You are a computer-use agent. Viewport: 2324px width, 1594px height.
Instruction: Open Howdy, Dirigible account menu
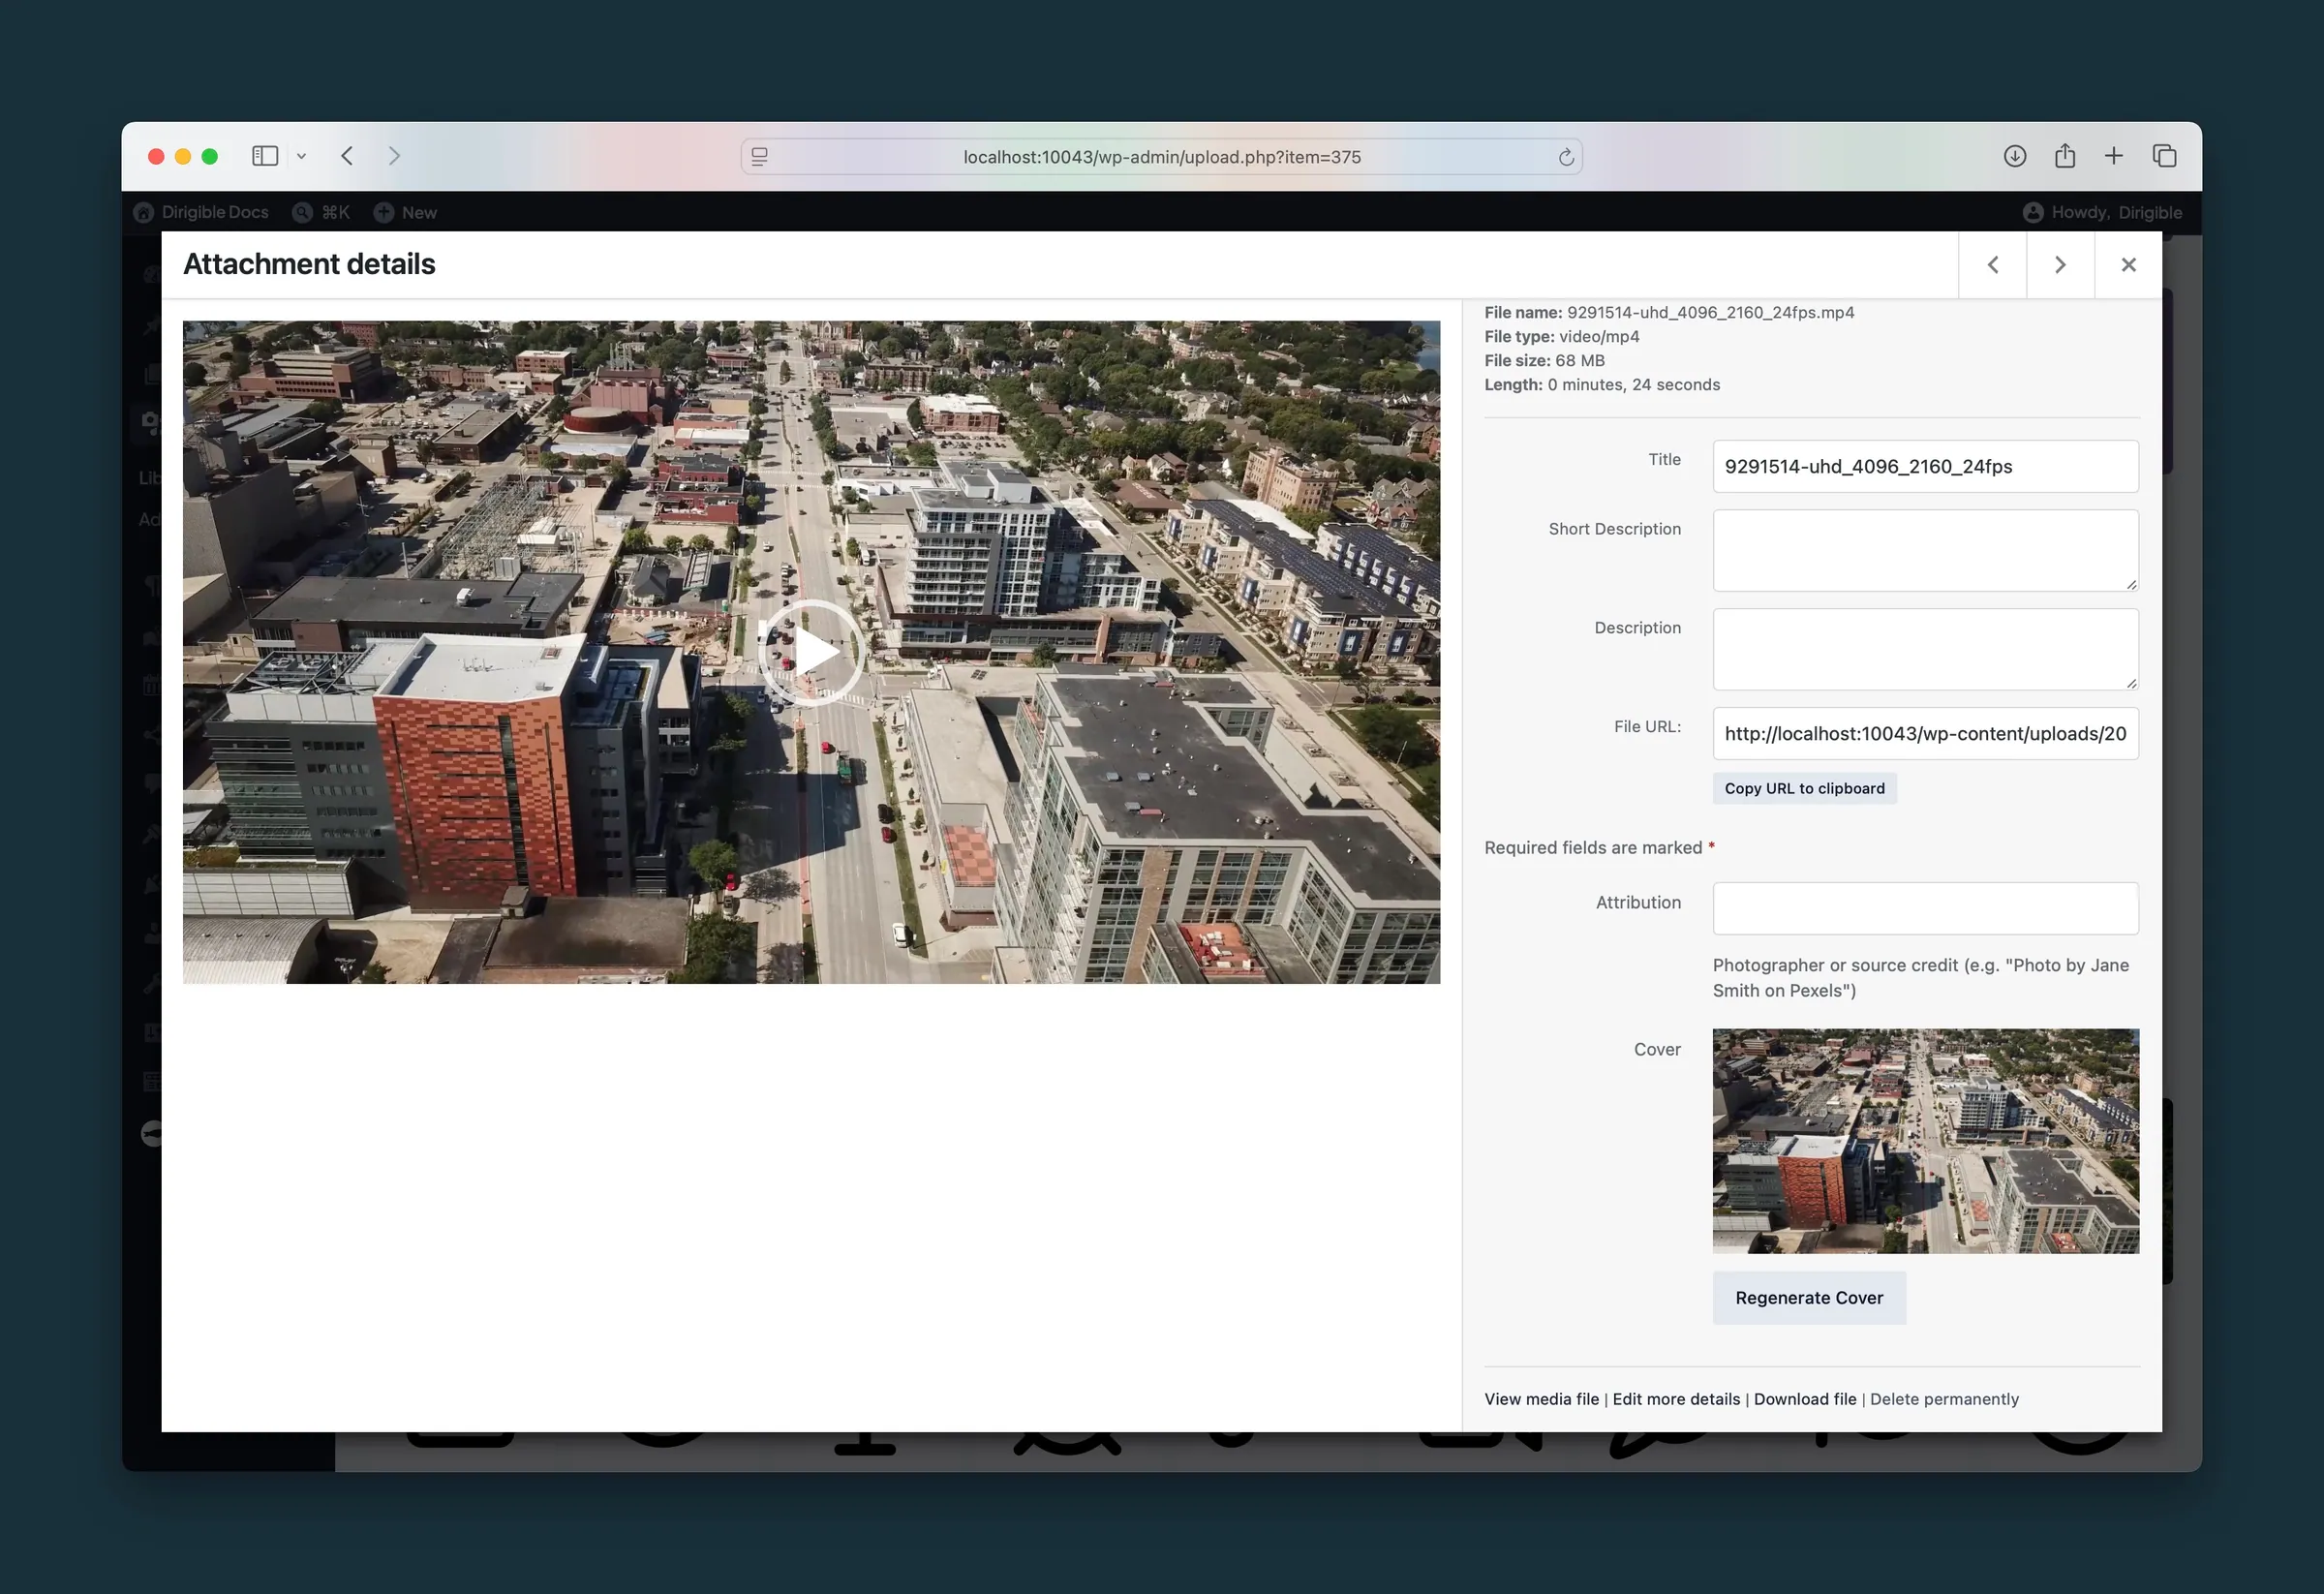(x=2102, y=212)
